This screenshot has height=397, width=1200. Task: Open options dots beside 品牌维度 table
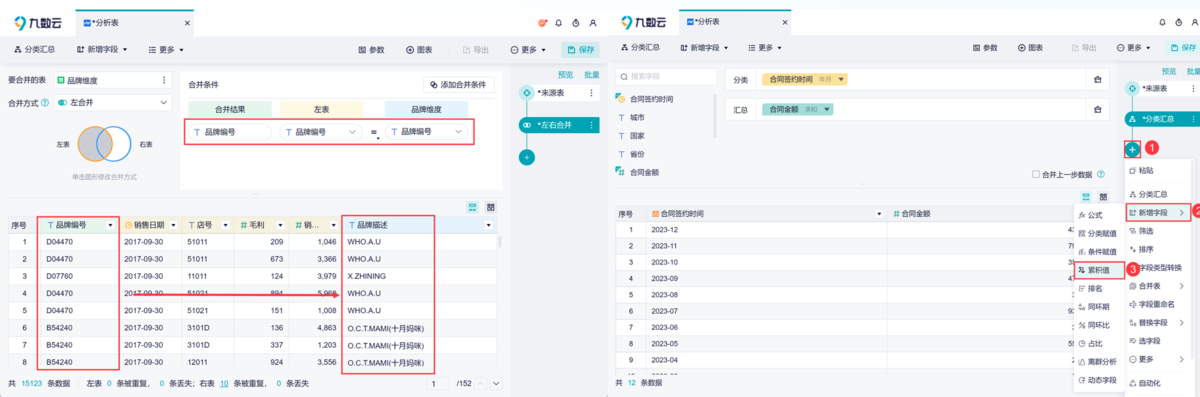point(164,80)
